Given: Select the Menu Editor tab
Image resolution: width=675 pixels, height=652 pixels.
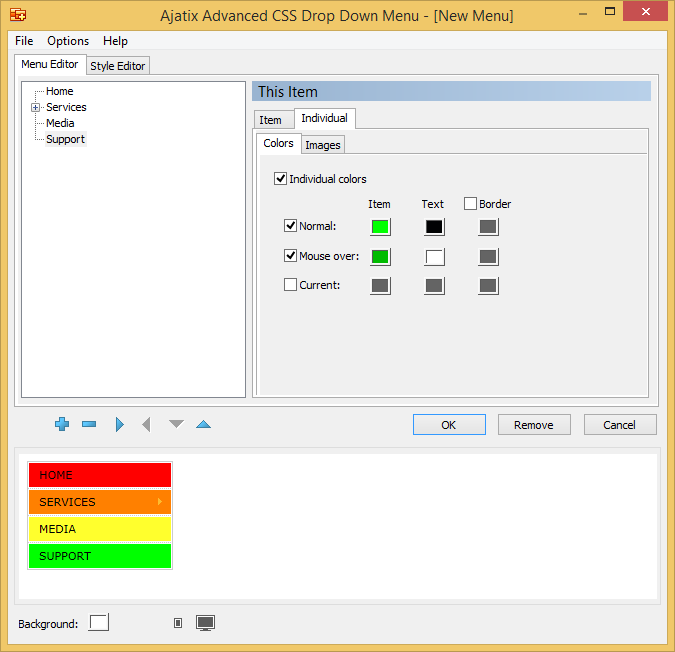Looking at the screenshot, I should tap(50, 64).
